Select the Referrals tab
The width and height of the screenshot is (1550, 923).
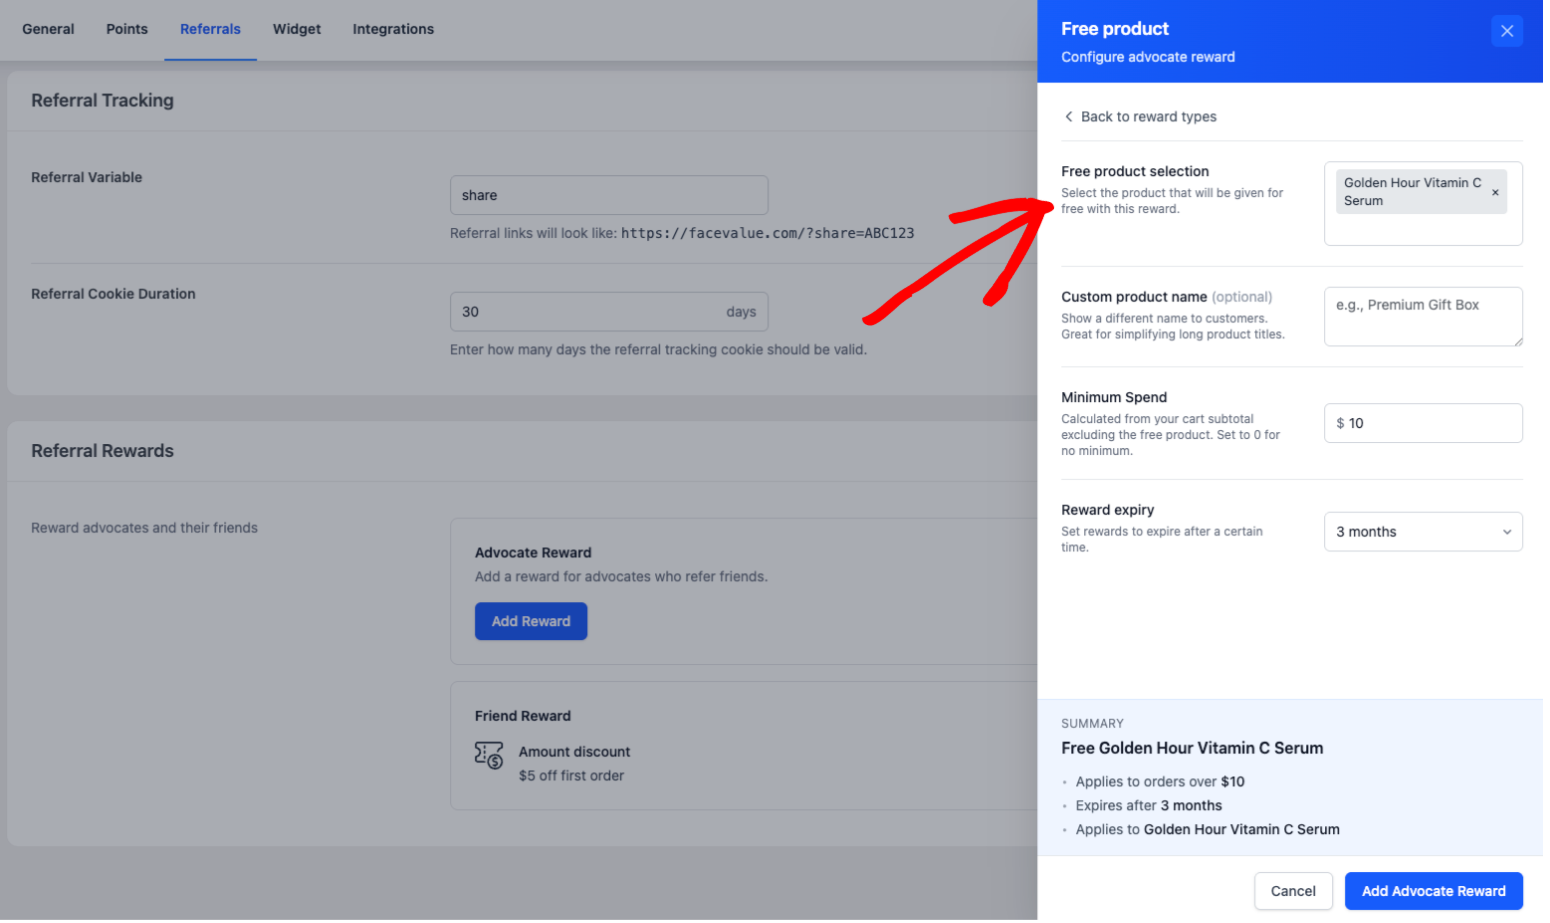210,29
